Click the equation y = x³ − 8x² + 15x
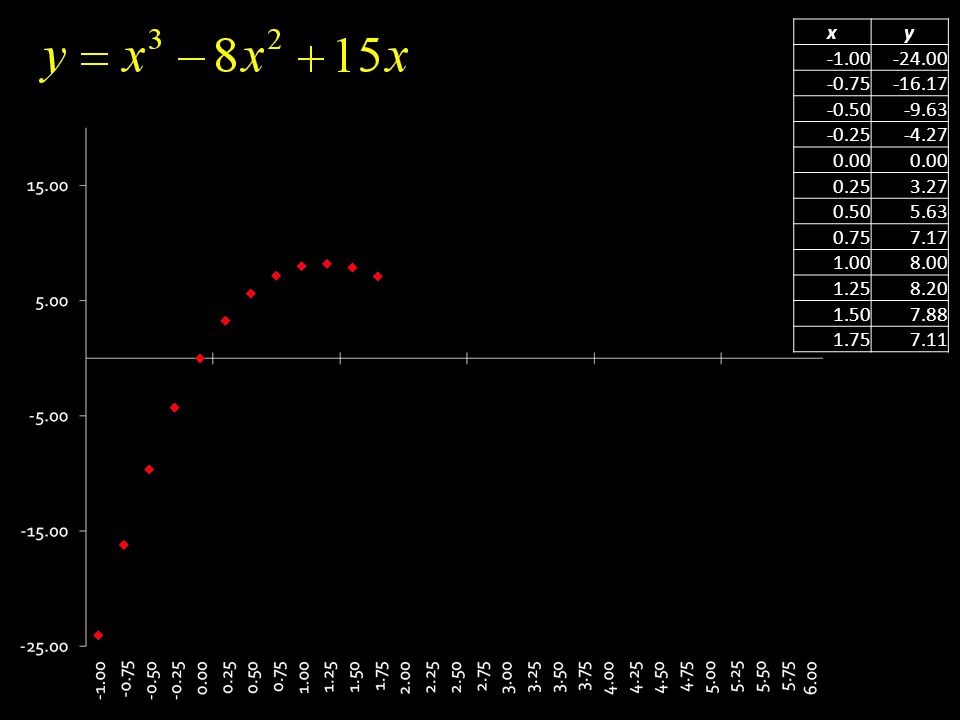This screenshot has width=960, height=720. [225, 57]
